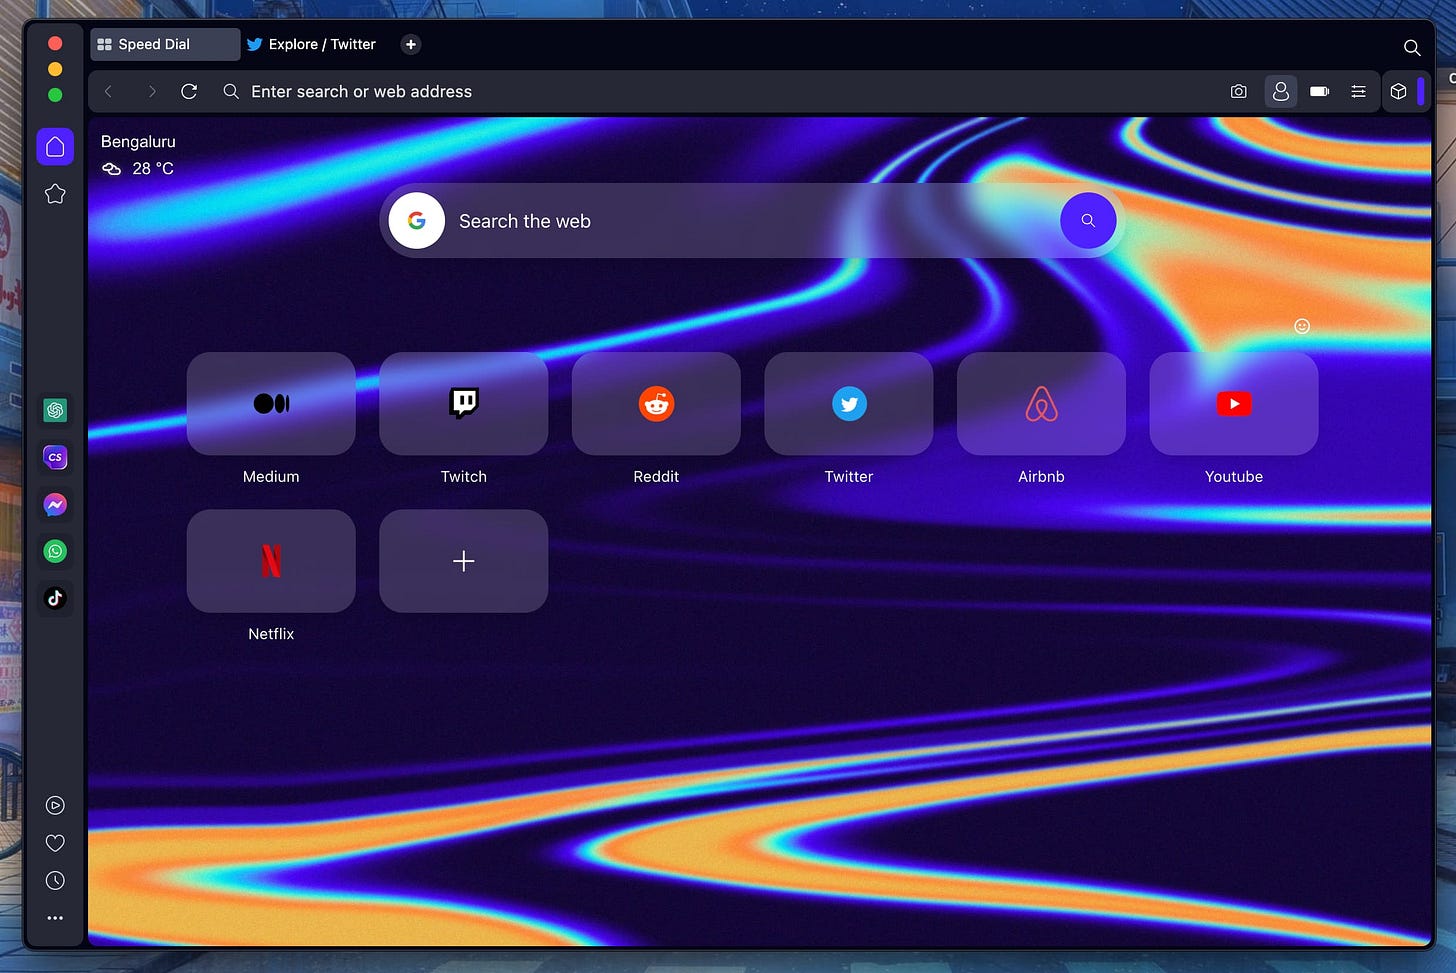Open the Extensions cube icon

tap(1398, 91)
